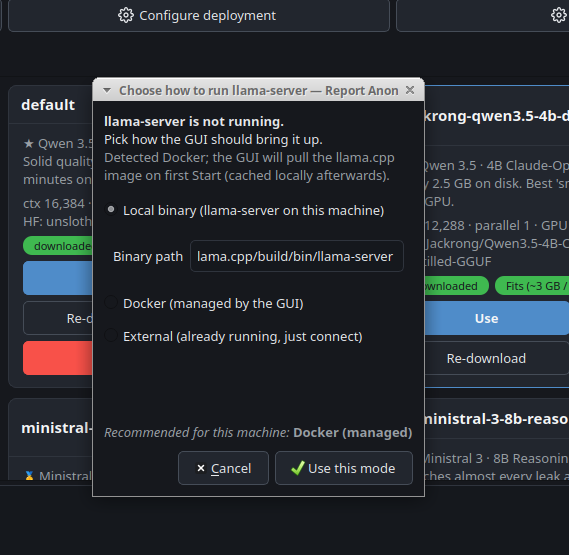Viewport: 569px width, 555px height.
Task: Cancel the llama-server dialog
Action: click(223, 468)
